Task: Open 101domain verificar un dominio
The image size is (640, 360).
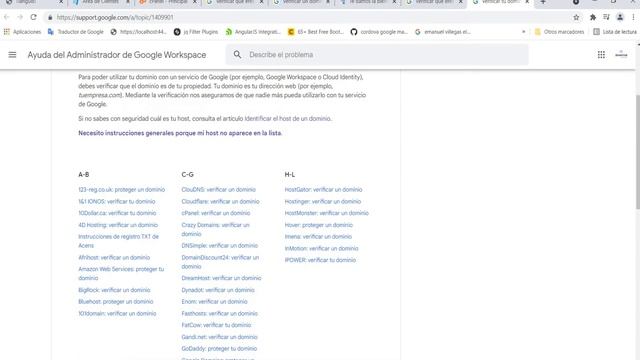Action: click(x=117, y=313)
